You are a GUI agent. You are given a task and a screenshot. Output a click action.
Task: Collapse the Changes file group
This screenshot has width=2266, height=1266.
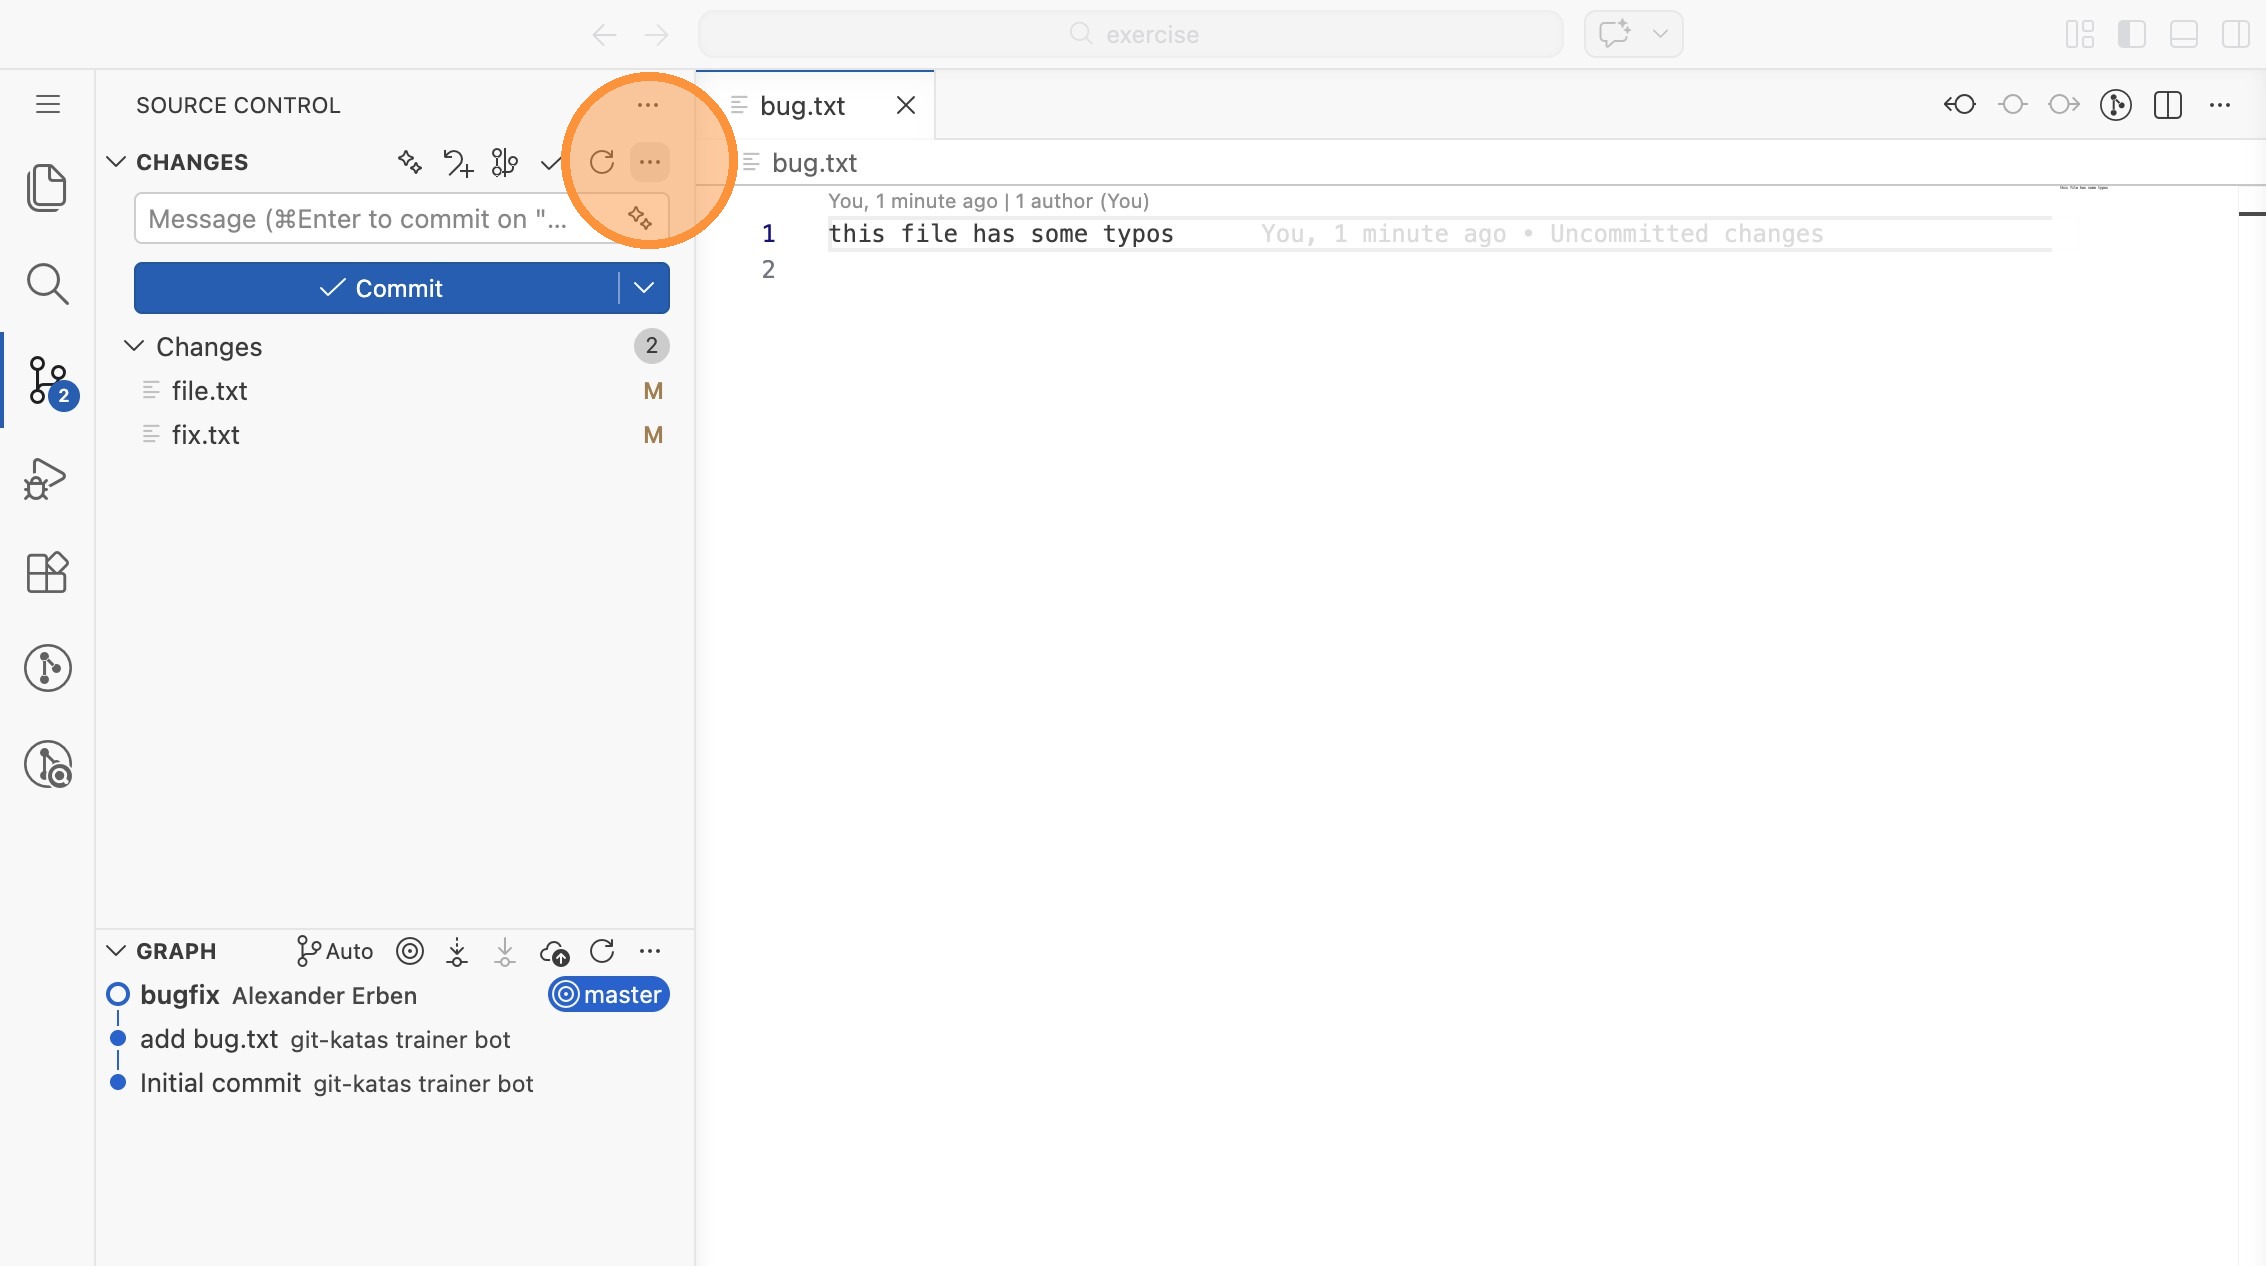point(134,346)
